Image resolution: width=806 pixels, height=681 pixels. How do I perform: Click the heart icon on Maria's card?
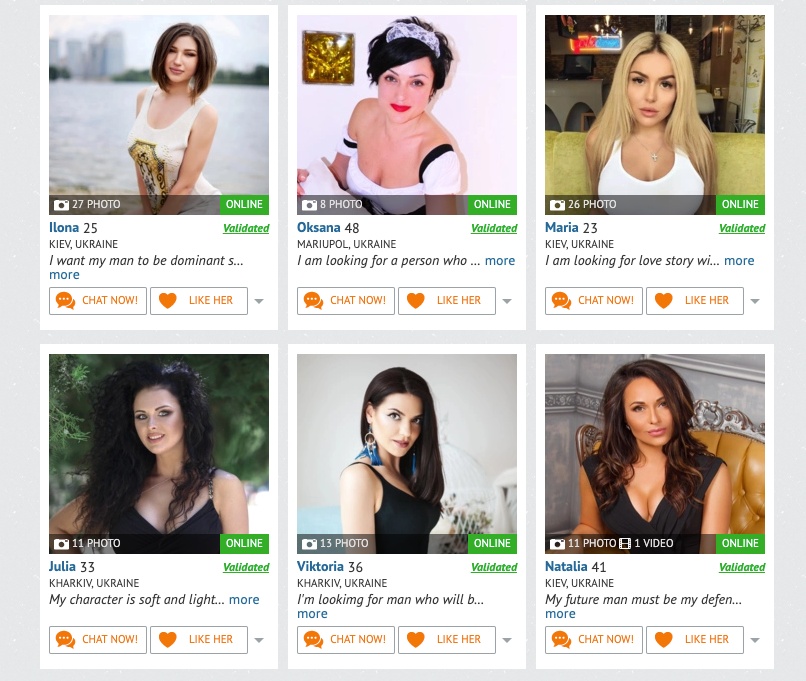tap(664, 301)
